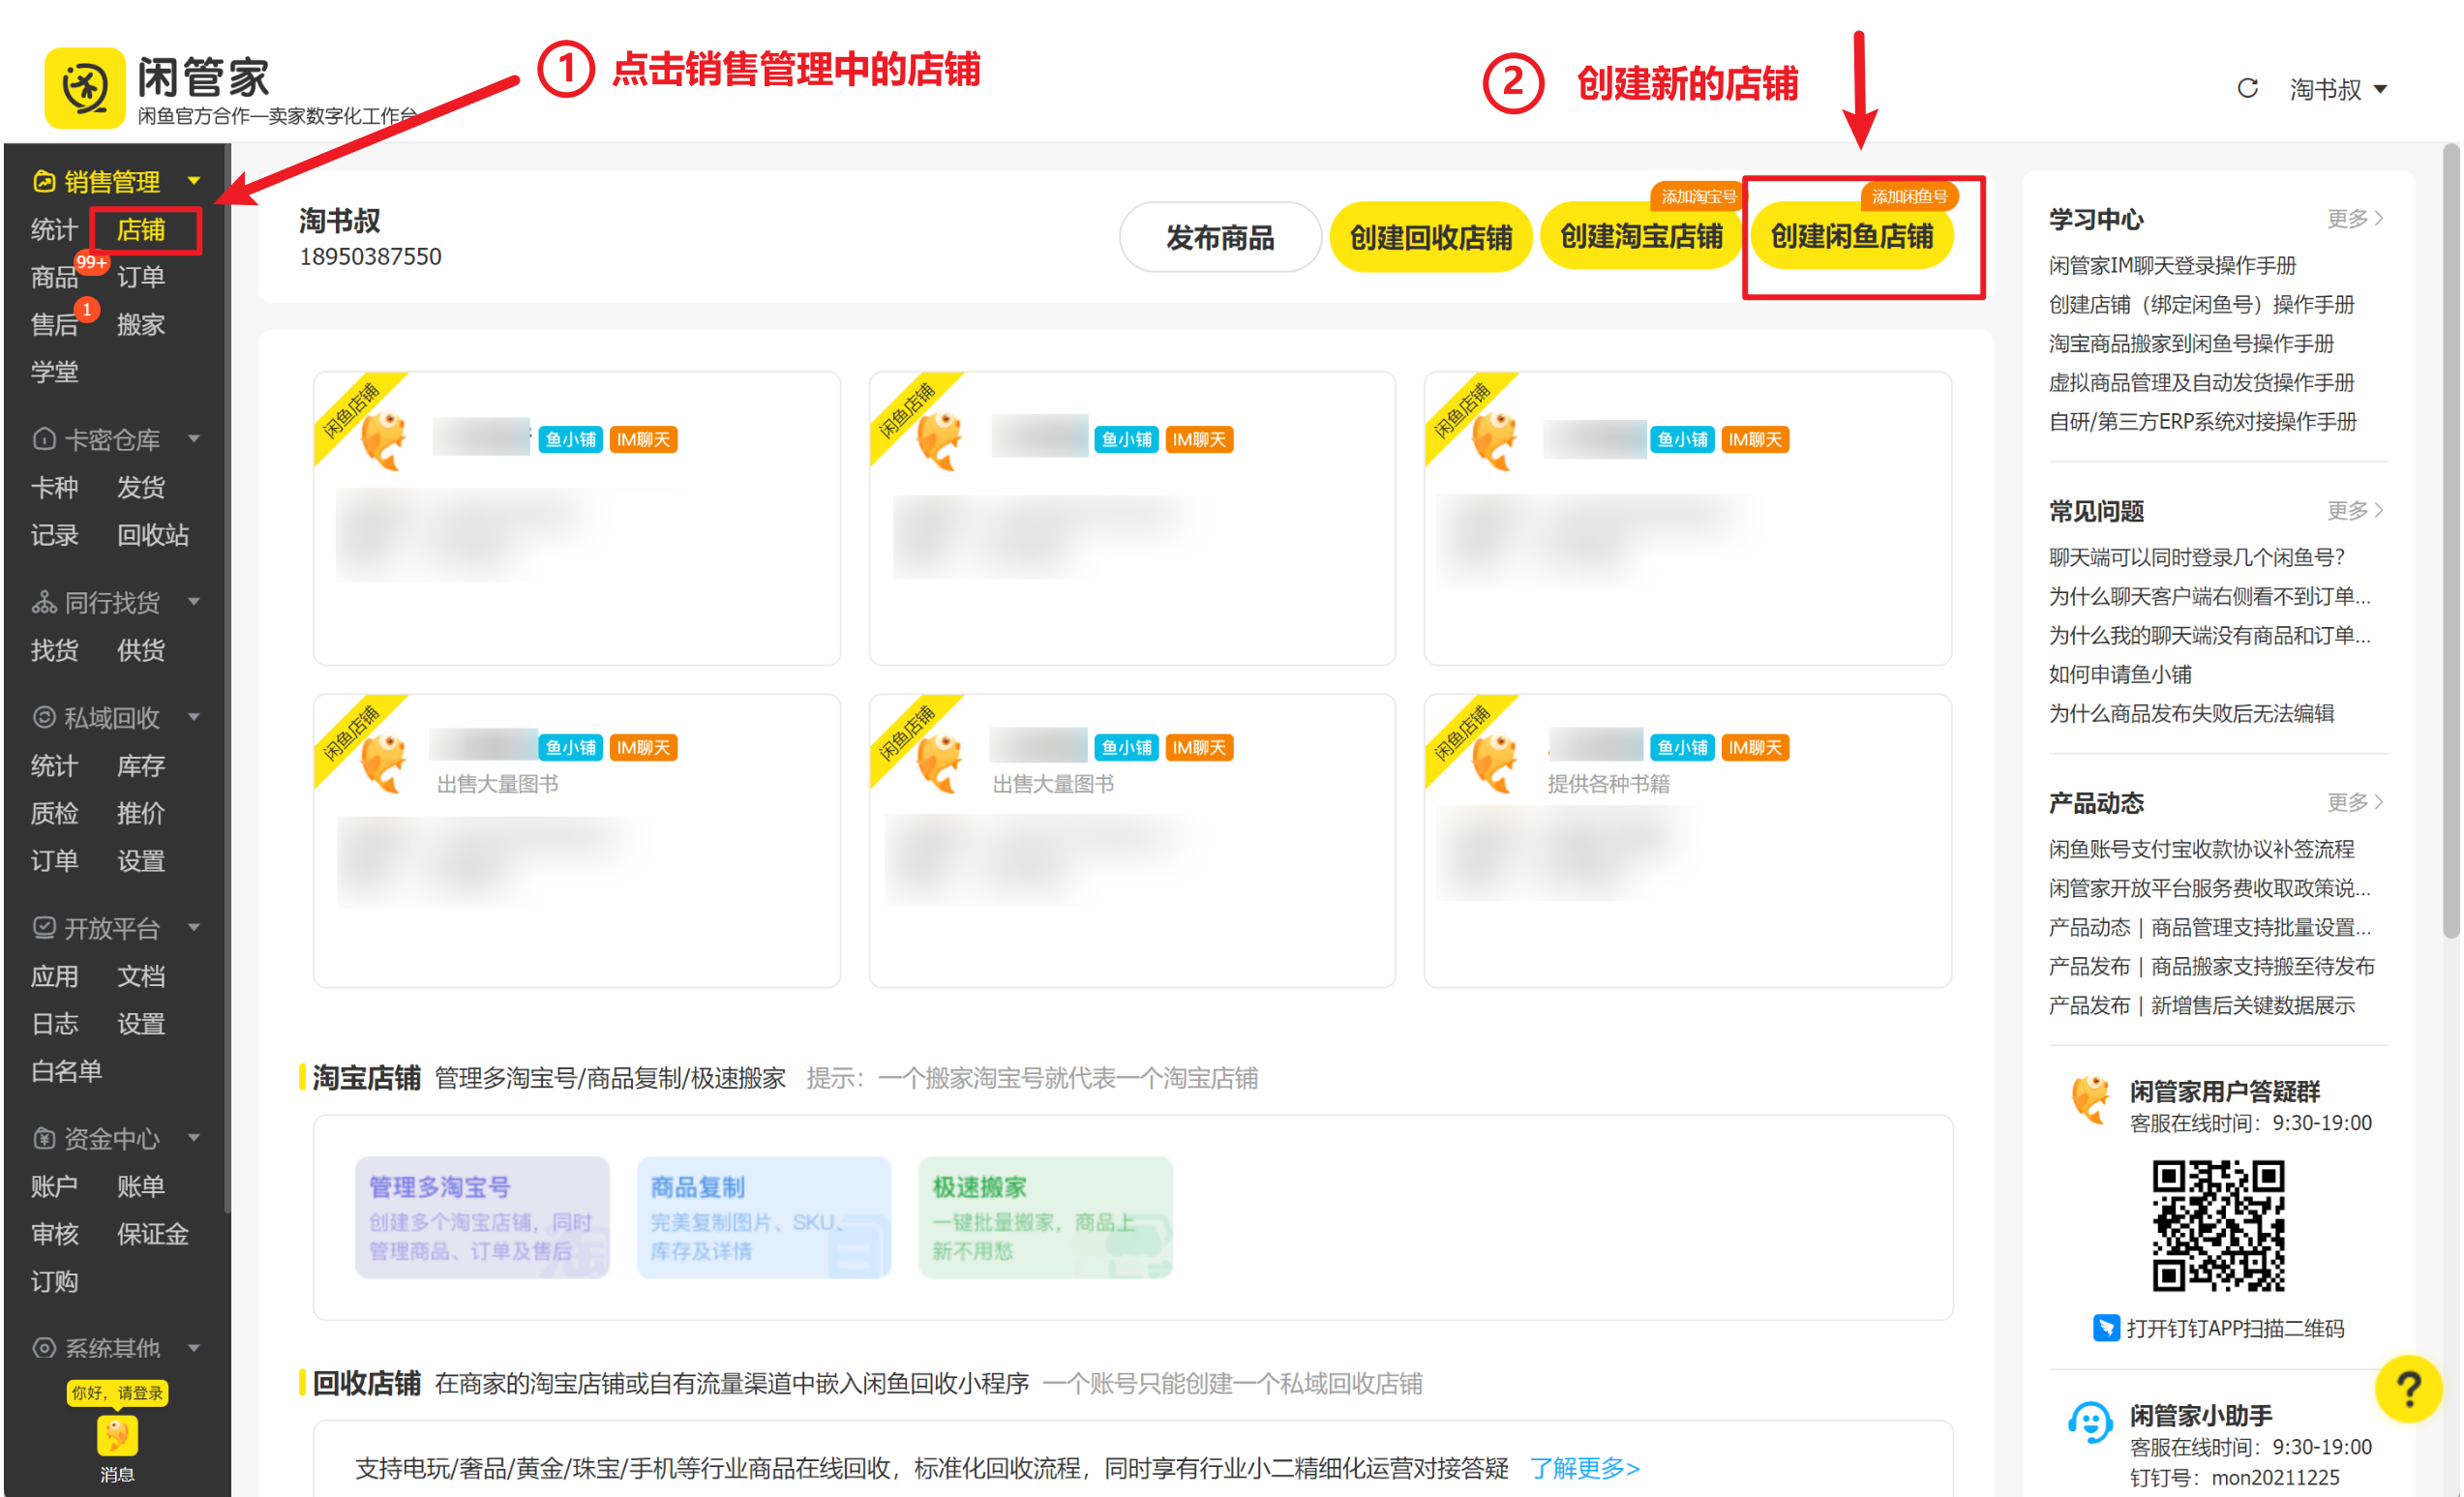Open 搬家 in the sidebar
This screenshot has width=2464, height=1497.
point(141,325)
